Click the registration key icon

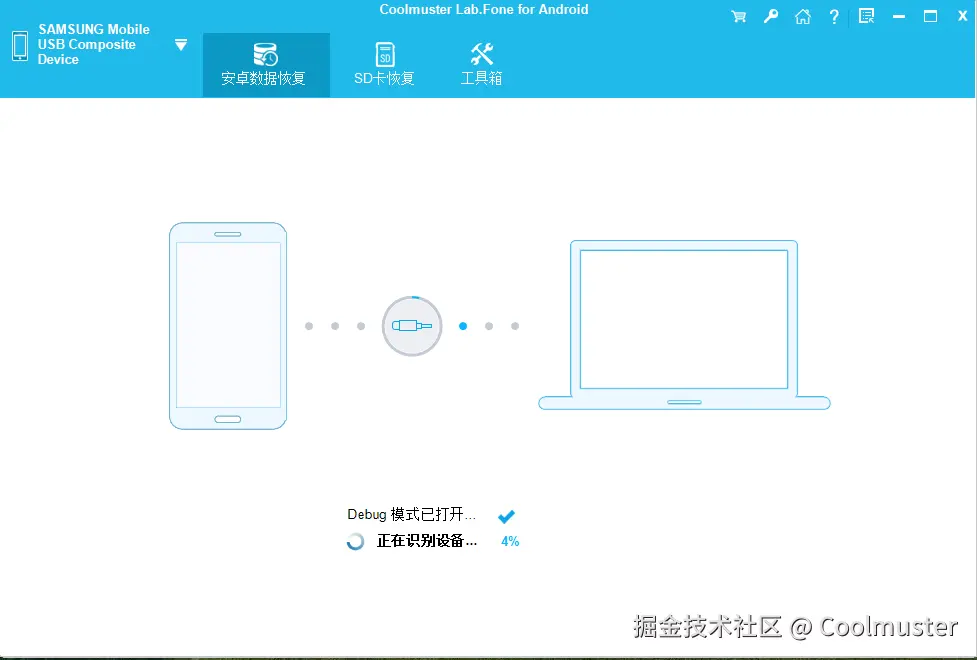tap(771, 16)
